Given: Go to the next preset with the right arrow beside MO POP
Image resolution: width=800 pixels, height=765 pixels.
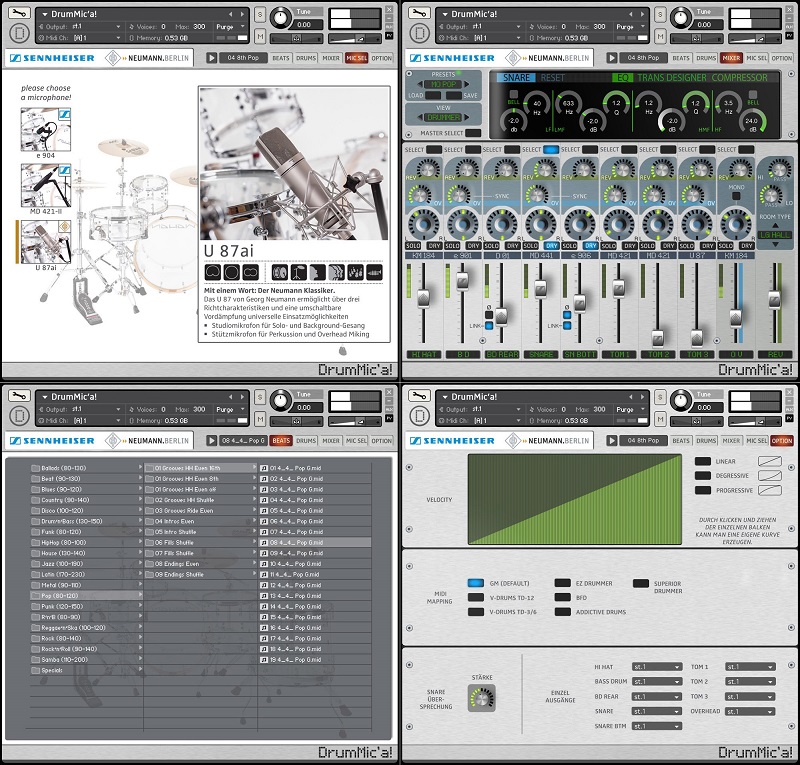Looking at the screenshot, I should (466, 84).
